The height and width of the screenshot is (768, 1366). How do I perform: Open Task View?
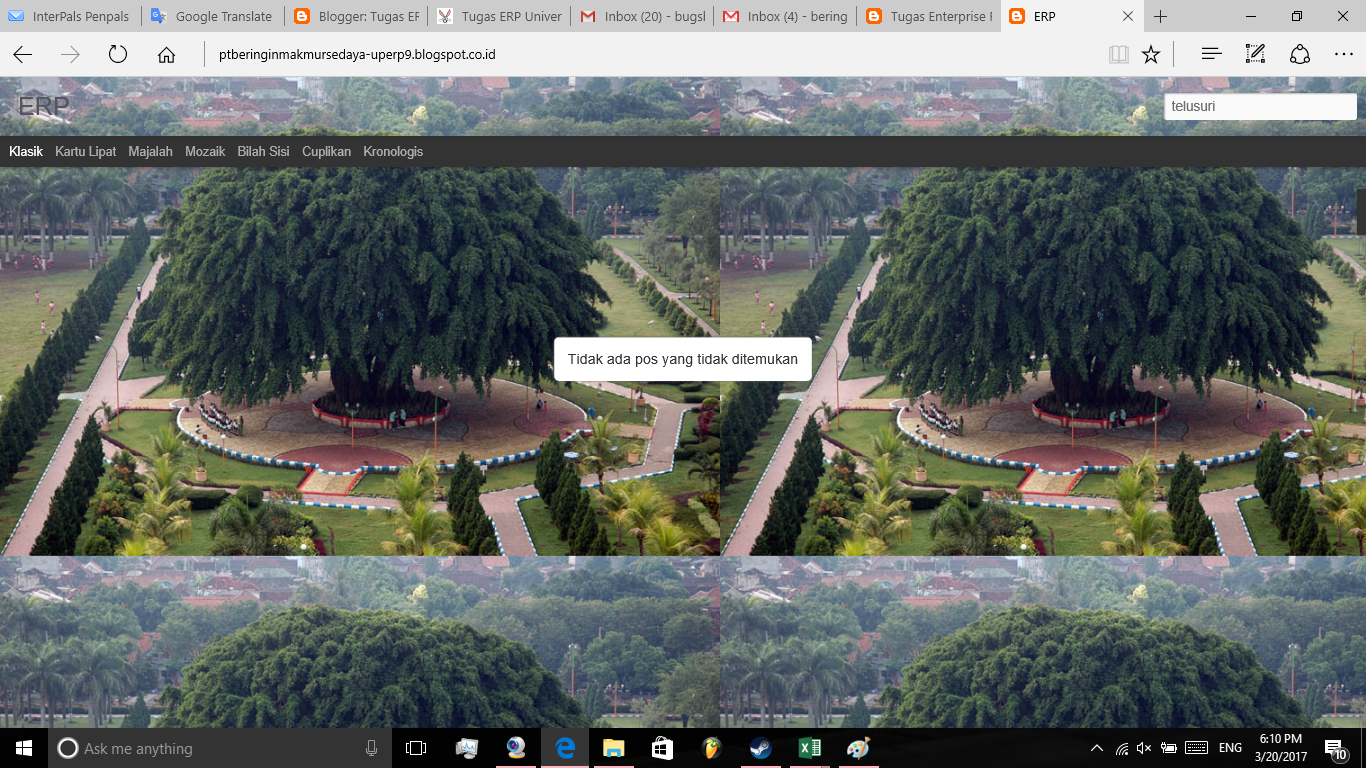(x=416, y=748)
